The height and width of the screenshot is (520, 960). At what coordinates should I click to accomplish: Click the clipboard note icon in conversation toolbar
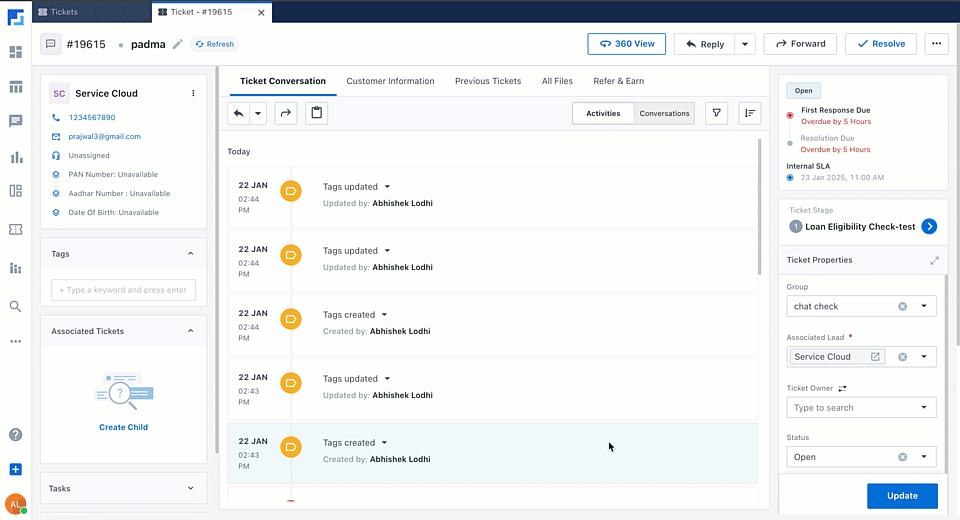pos(317,113)
